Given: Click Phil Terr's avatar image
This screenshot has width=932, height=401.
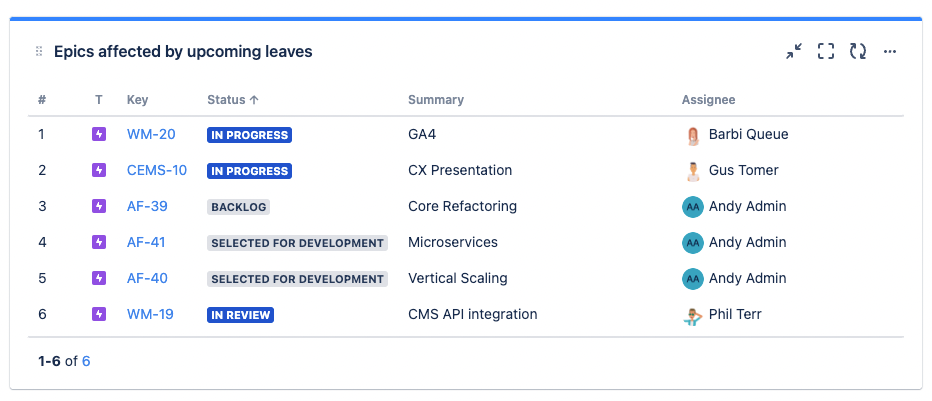Looking at the screenshot, I should pyautogui.click(x=692, y=314).
